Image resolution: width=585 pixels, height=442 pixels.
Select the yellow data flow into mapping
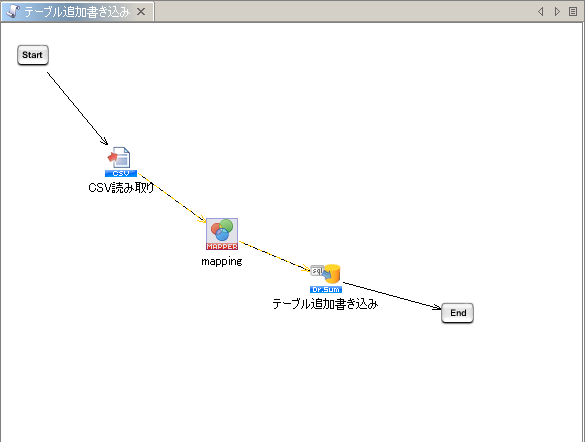click(172, 198)
